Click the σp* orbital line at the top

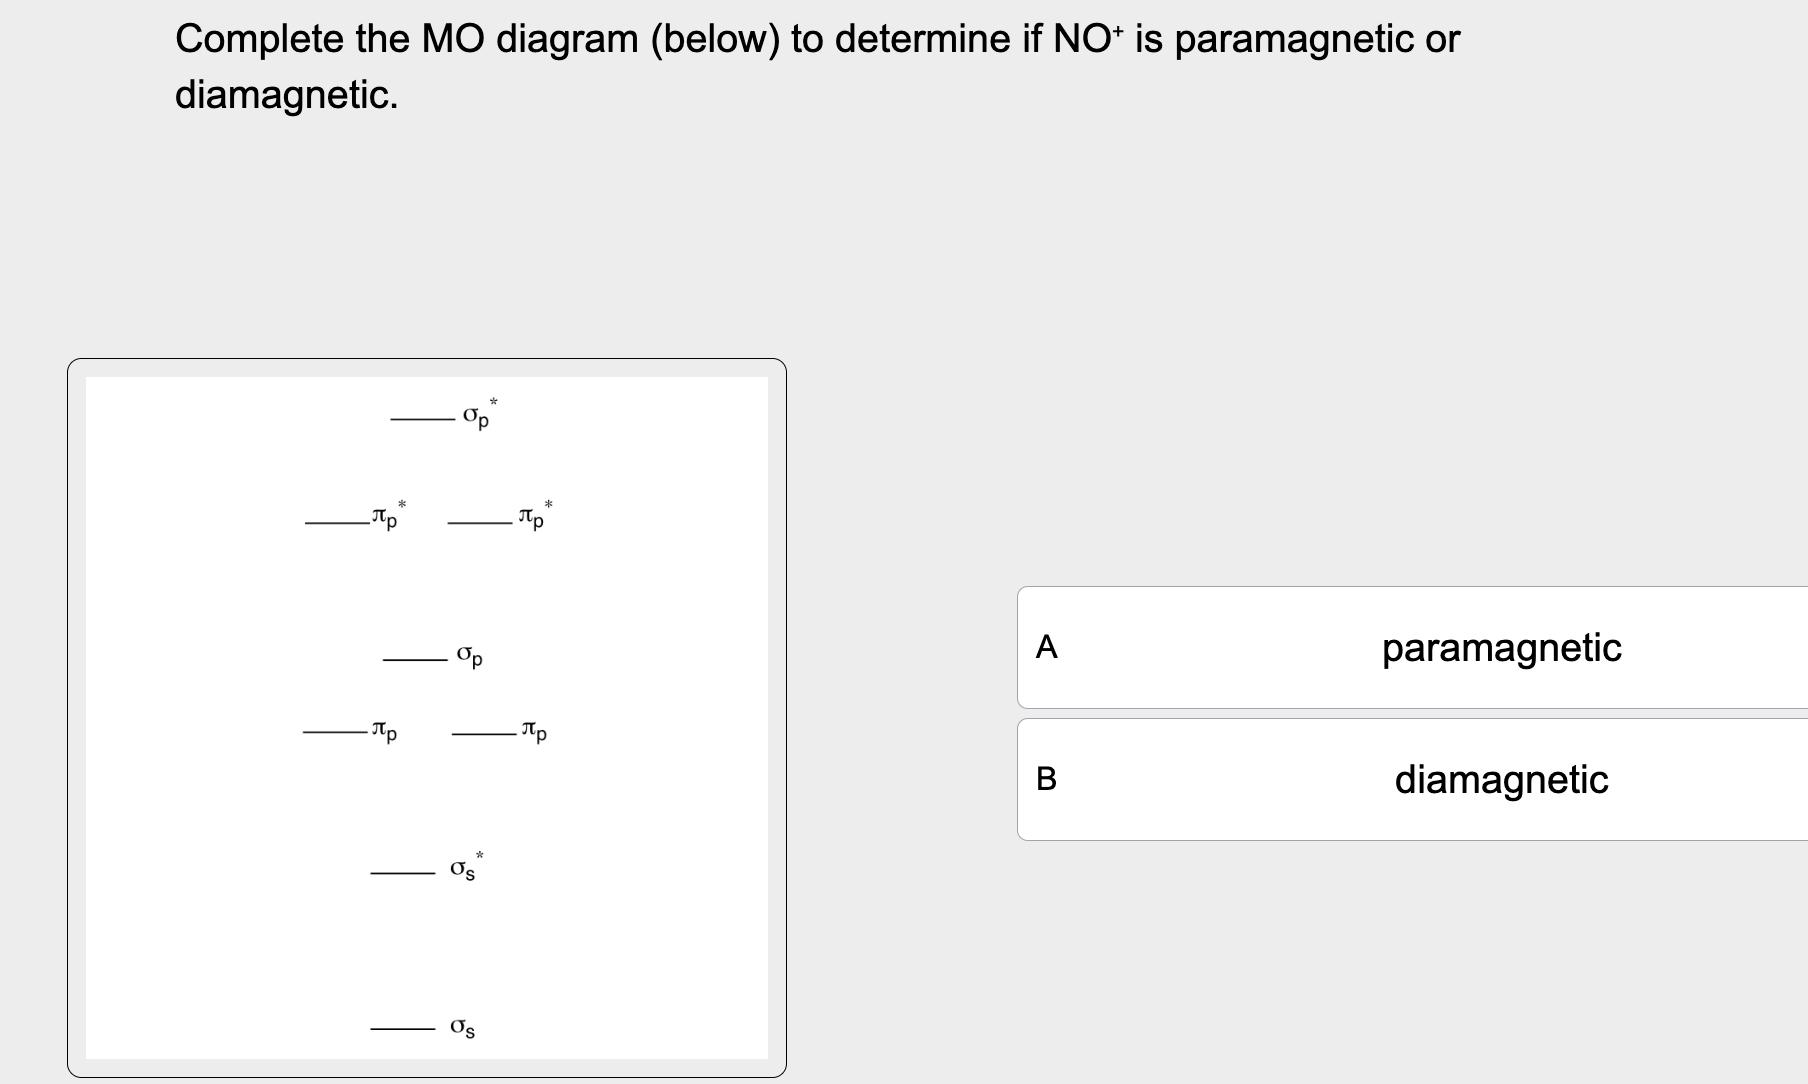pyautogui.click(x=422, y=421)
